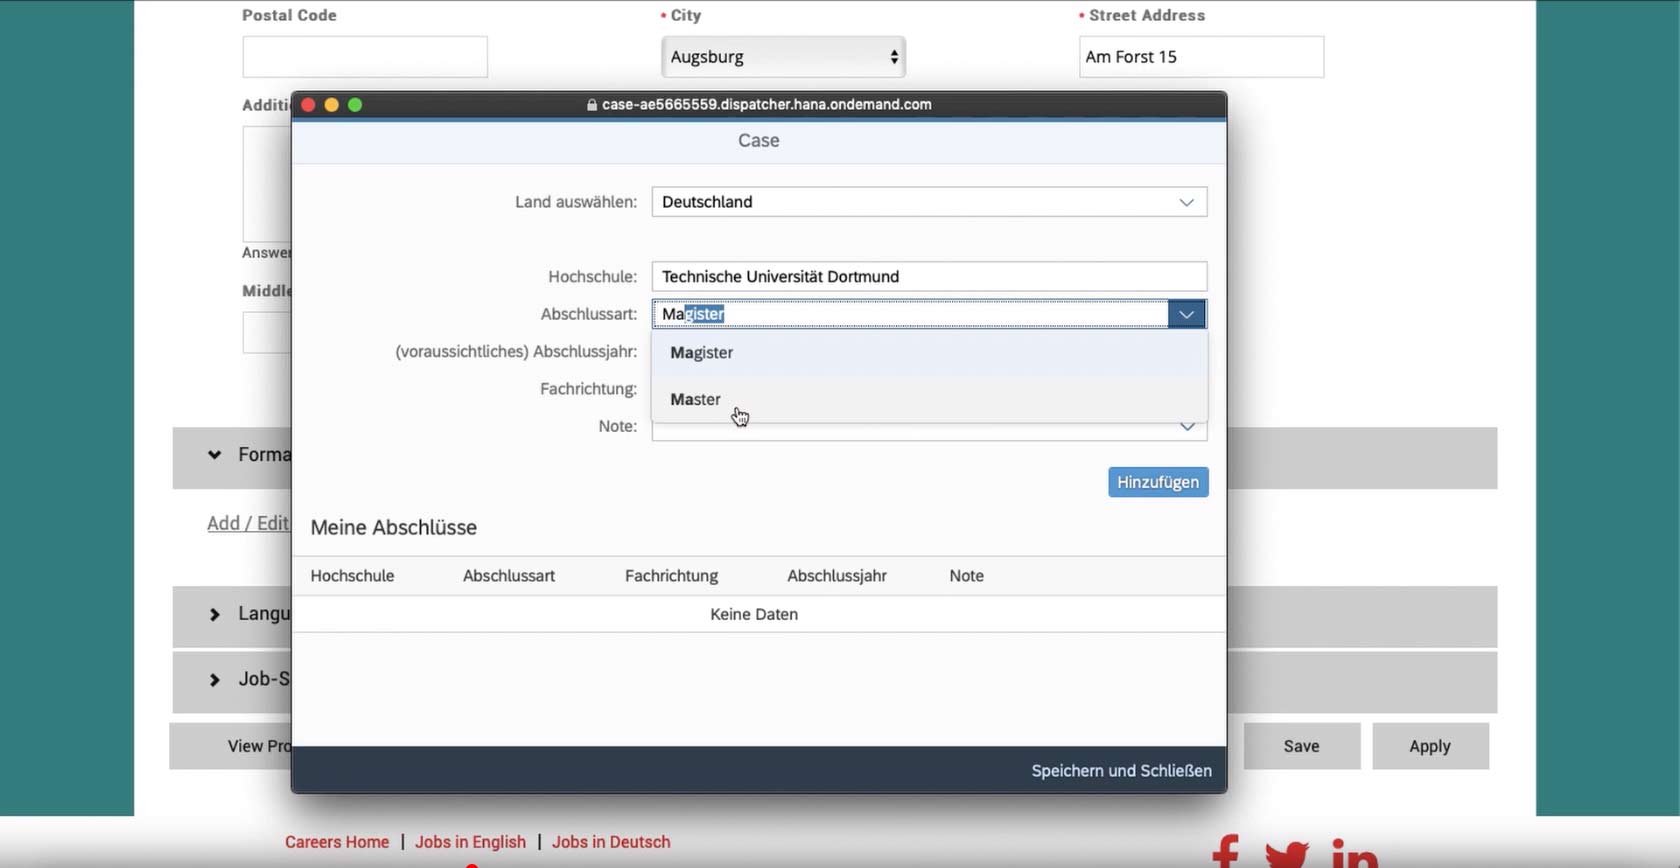Screen dimensions: 1680x868
Task: Click the Fachrichtung column header
Action: 671,576
